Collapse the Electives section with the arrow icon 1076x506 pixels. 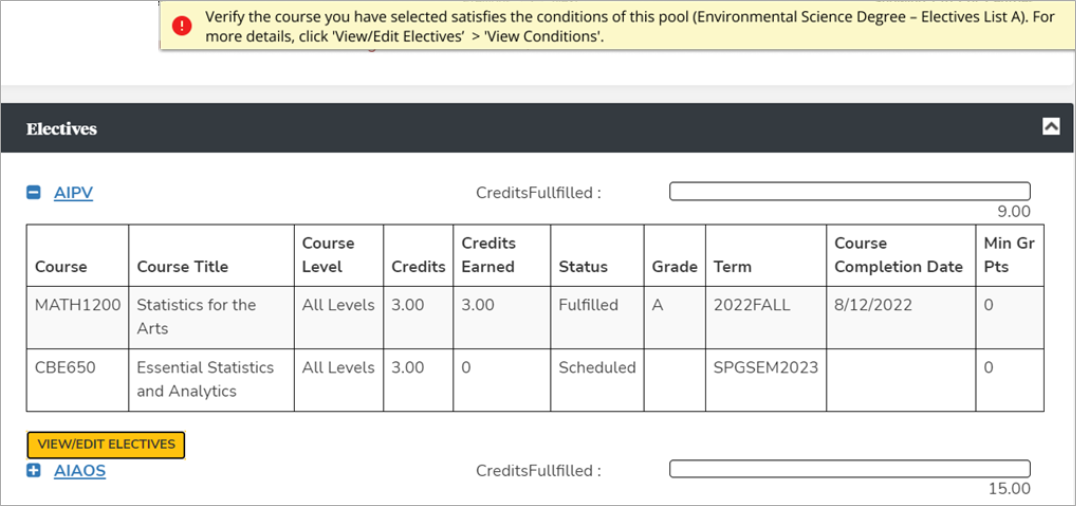[x=1051, y=126]
